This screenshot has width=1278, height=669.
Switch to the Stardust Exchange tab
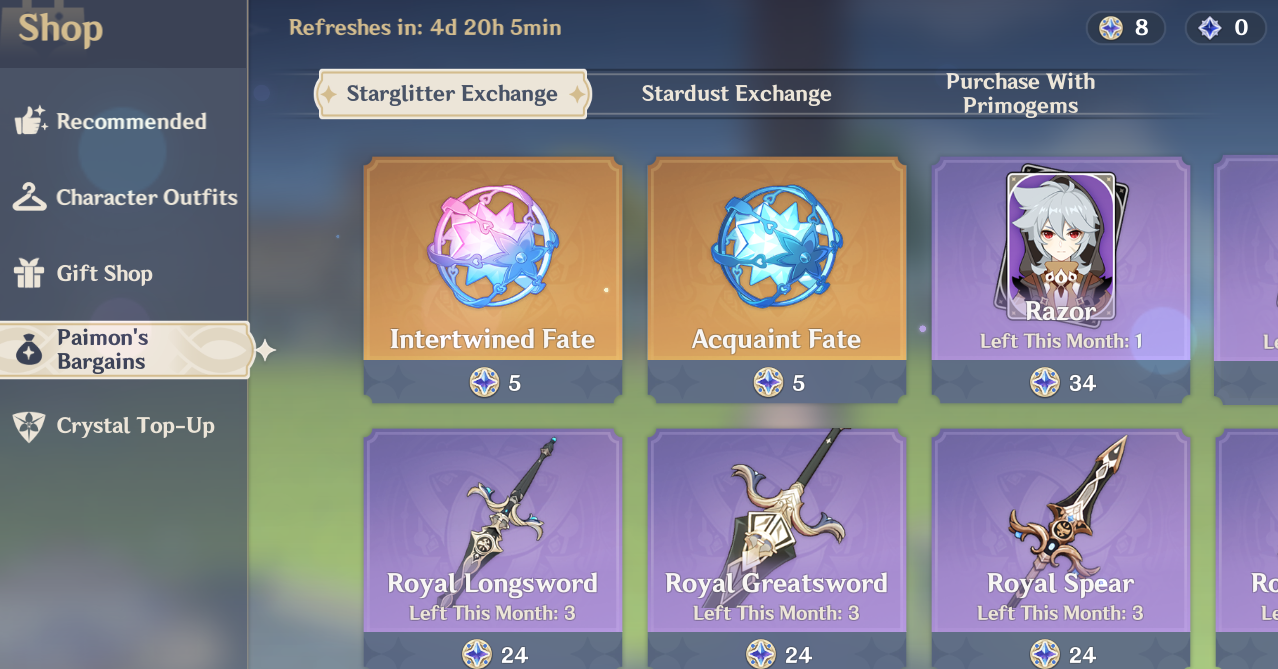[x=736, y=94]
